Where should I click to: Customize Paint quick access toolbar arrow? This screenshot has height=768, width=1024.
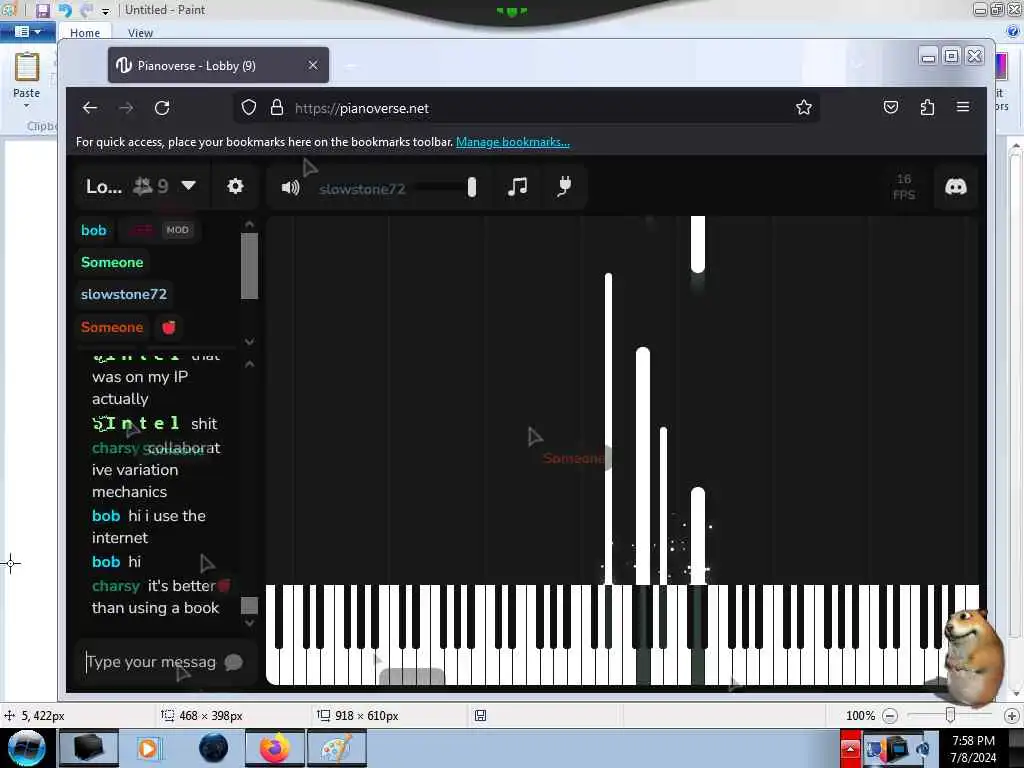105,11
